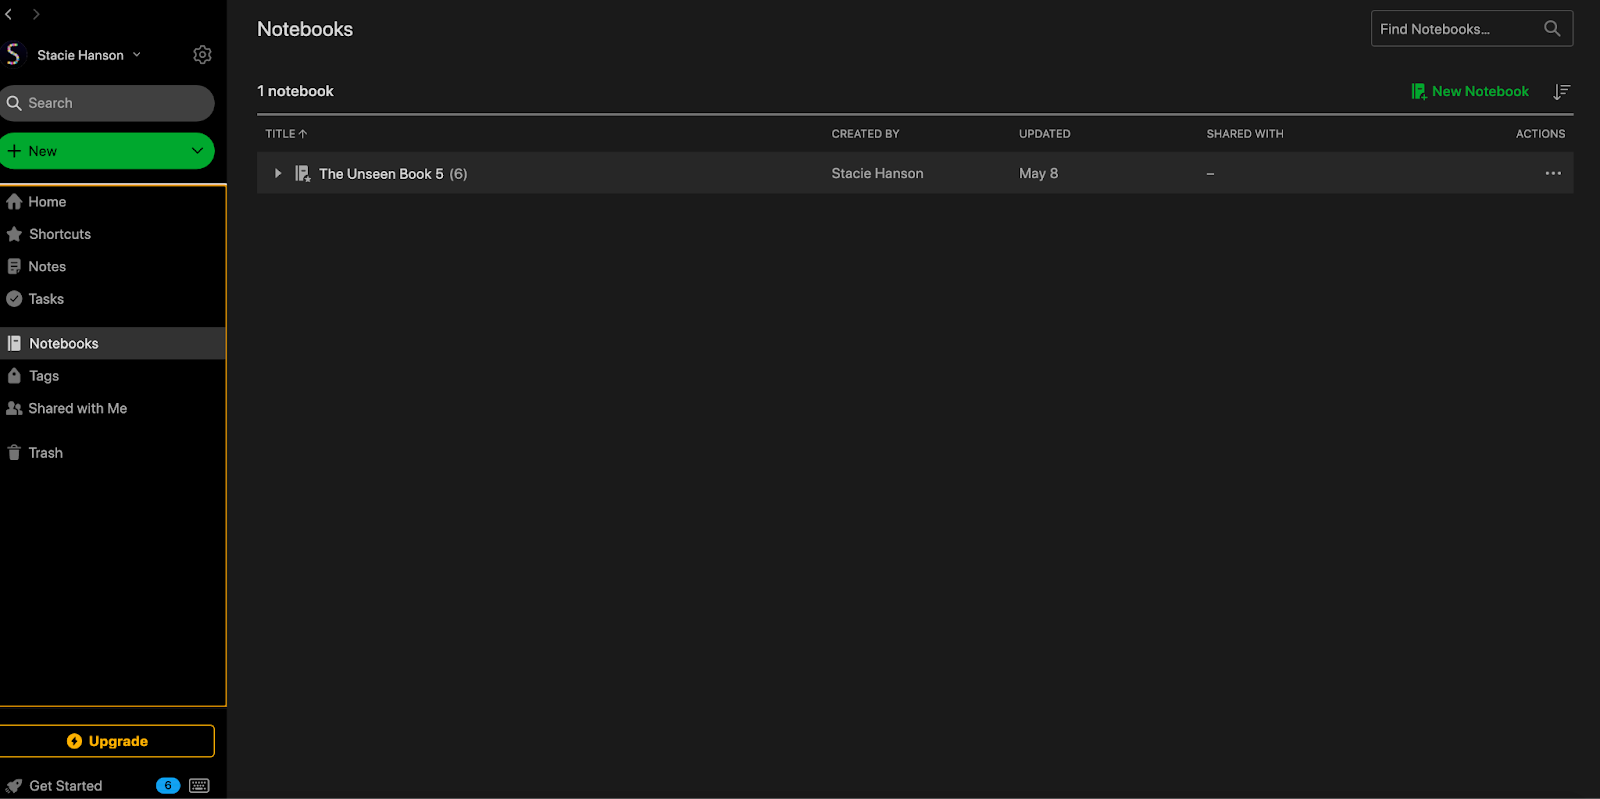Open keyboard shortcuts icon
The height and width of the screenshot is (799, 1600).
point(199,786)
